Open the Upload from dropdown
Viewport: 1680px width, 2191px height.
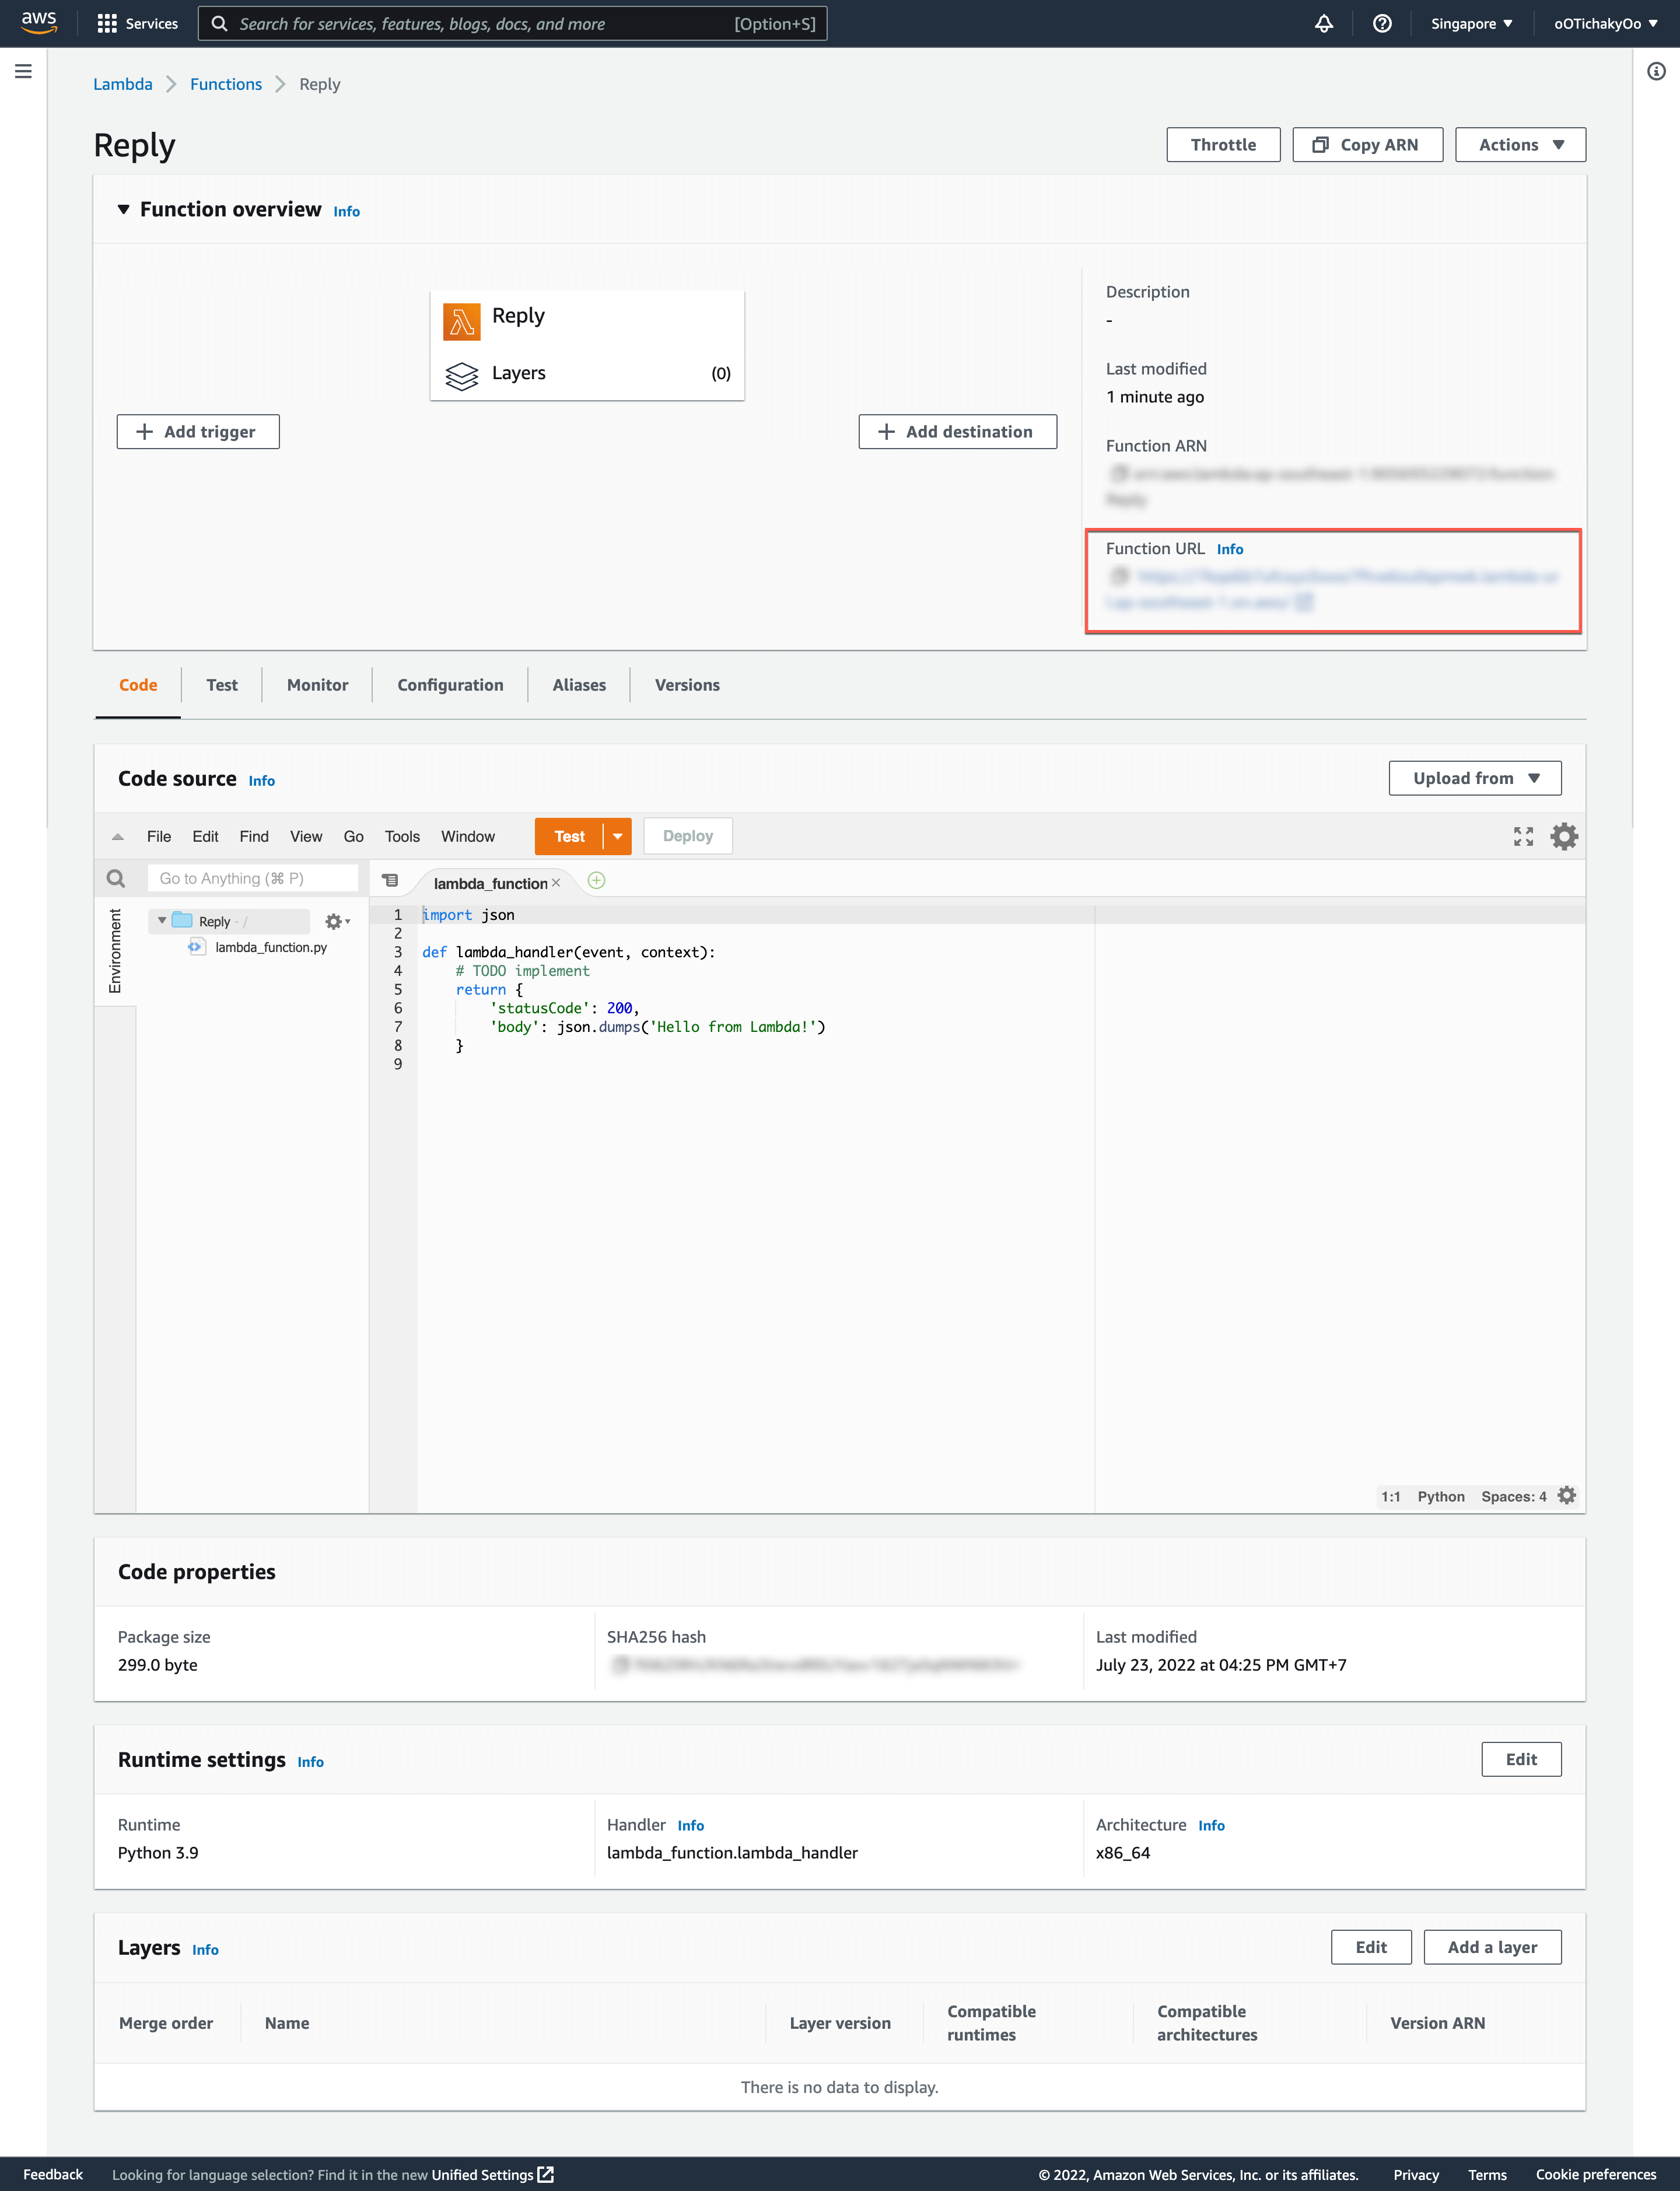(1474, 777)
